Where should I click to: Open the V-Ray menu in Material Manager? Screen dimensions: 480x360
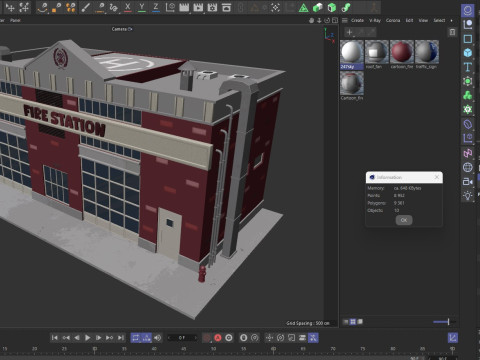(x=375, y=20)
